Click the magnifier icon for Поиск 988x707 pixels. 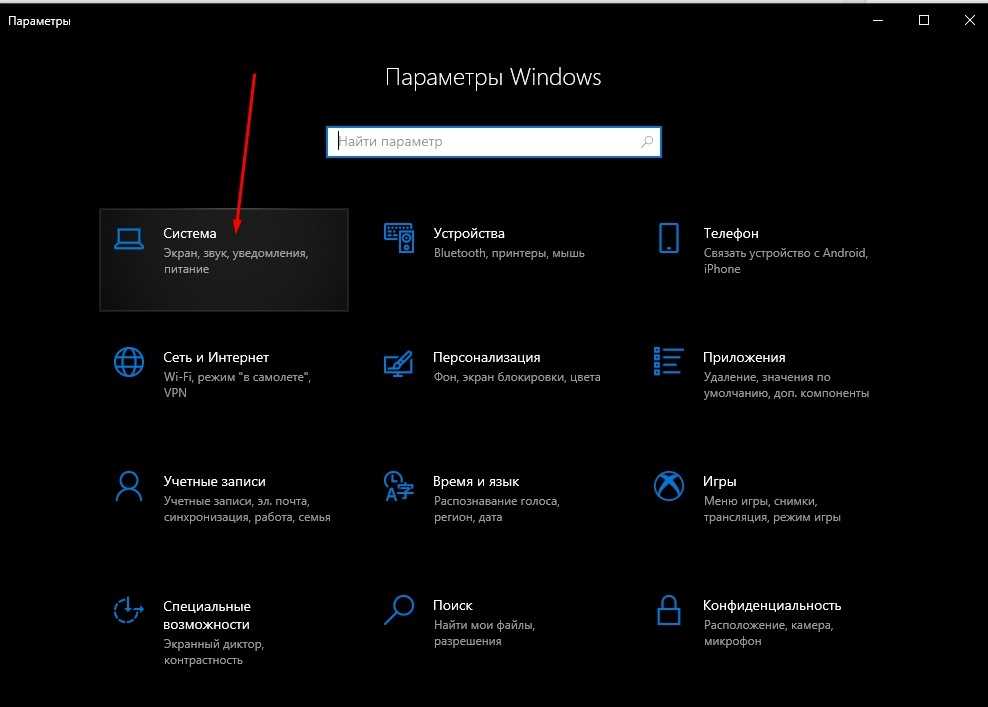(x=399, y=608)
